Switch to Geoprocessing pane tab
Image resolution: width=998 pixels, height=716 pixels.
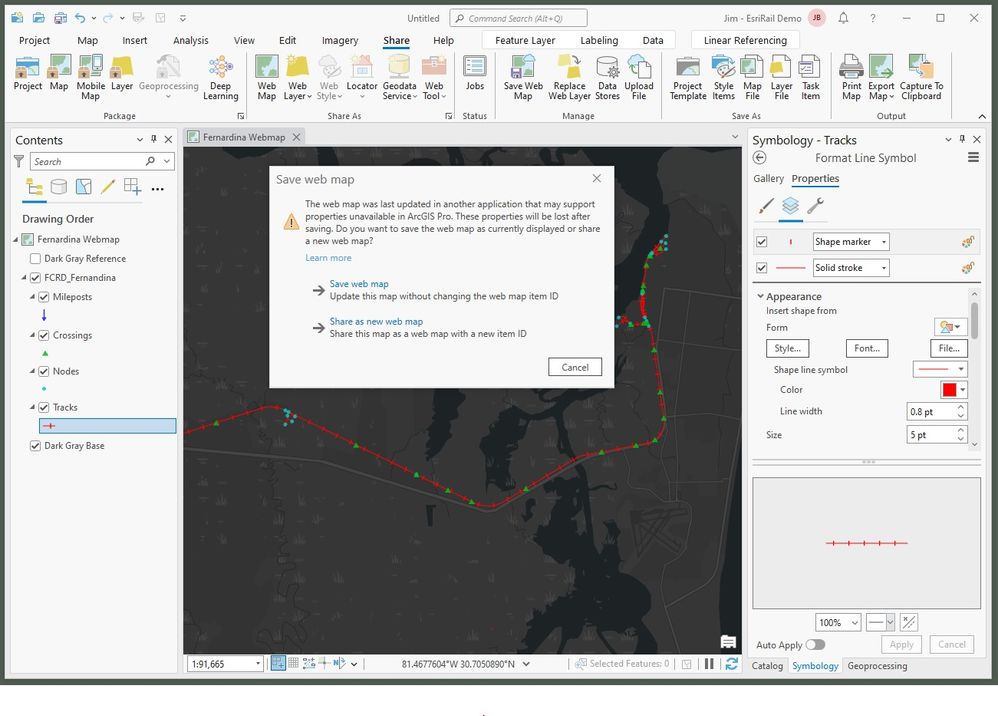tap(877, 666)
